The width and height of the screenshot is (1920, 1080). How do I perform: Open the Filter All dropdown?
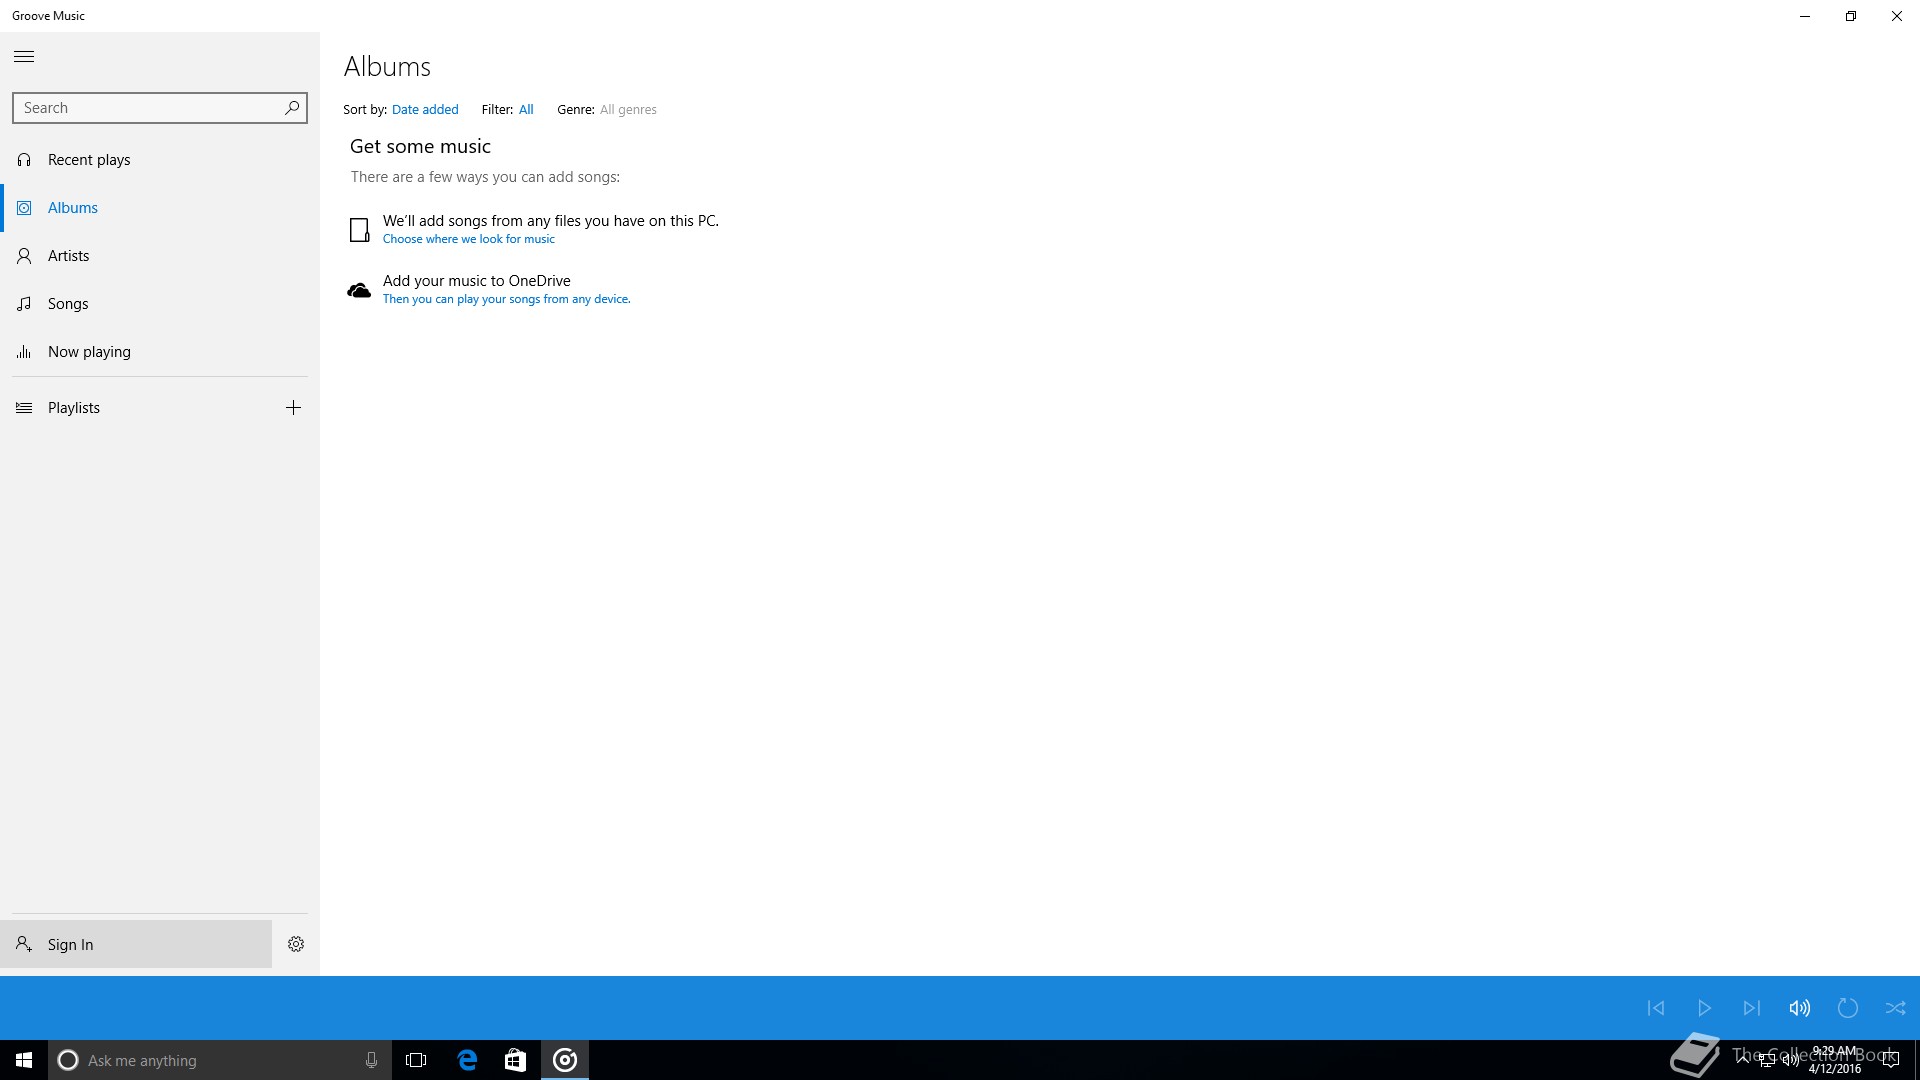pyautogui.click(x=526, y=110)
